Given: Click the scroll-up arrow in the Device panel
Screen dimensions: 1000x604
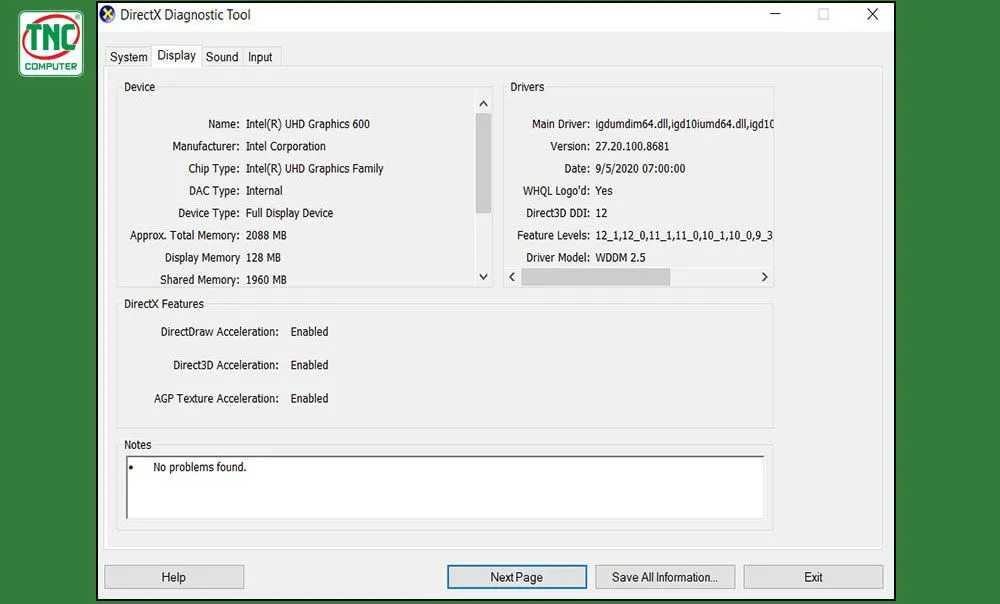Looking at the screenshot, I should [483, 102].
